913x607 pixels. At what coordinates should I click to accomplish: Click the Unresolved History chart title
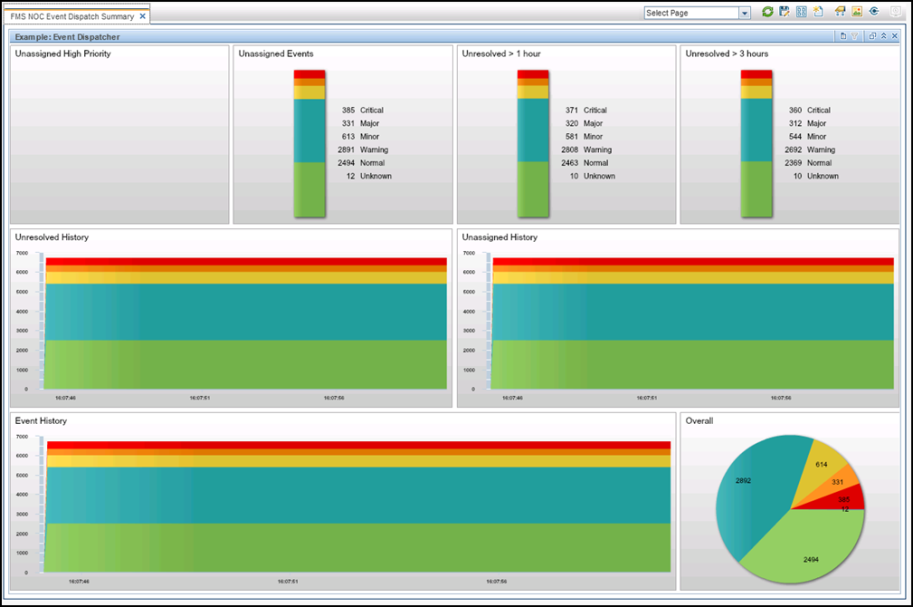pos(52,237)
